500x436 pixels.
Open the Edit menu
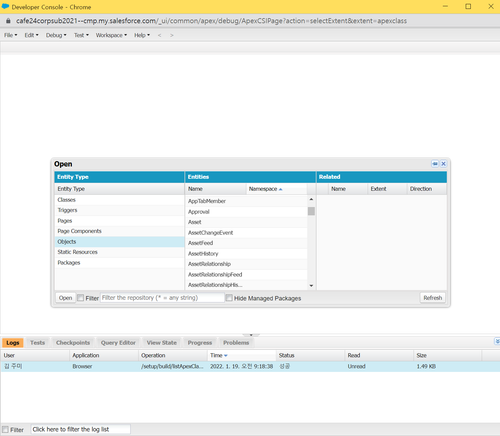click(x=31, y=35)
